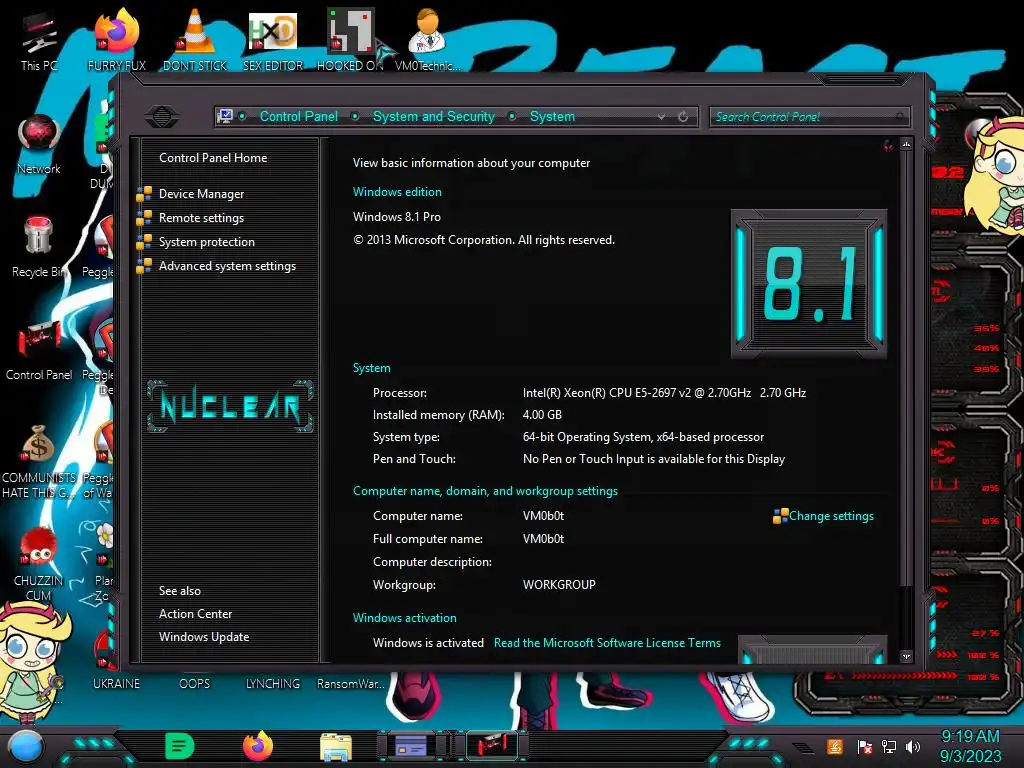Image resolution: width=1024 pixels, height=768 pixels.
Task: Click the volume speaker tray icon
Action: (913, 746)
